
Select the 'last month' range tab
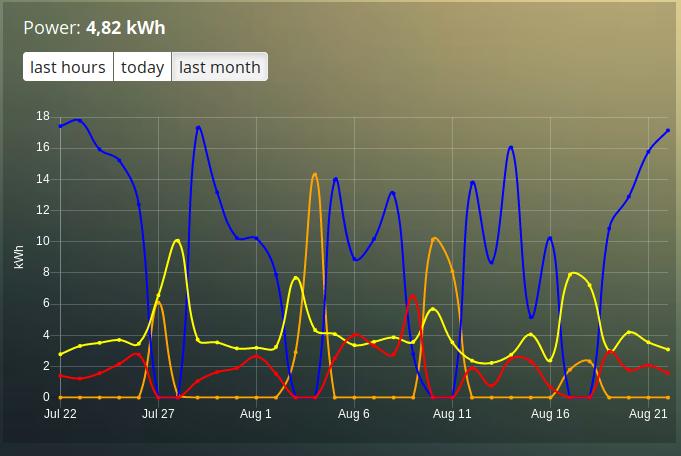[x=220, y=67]
